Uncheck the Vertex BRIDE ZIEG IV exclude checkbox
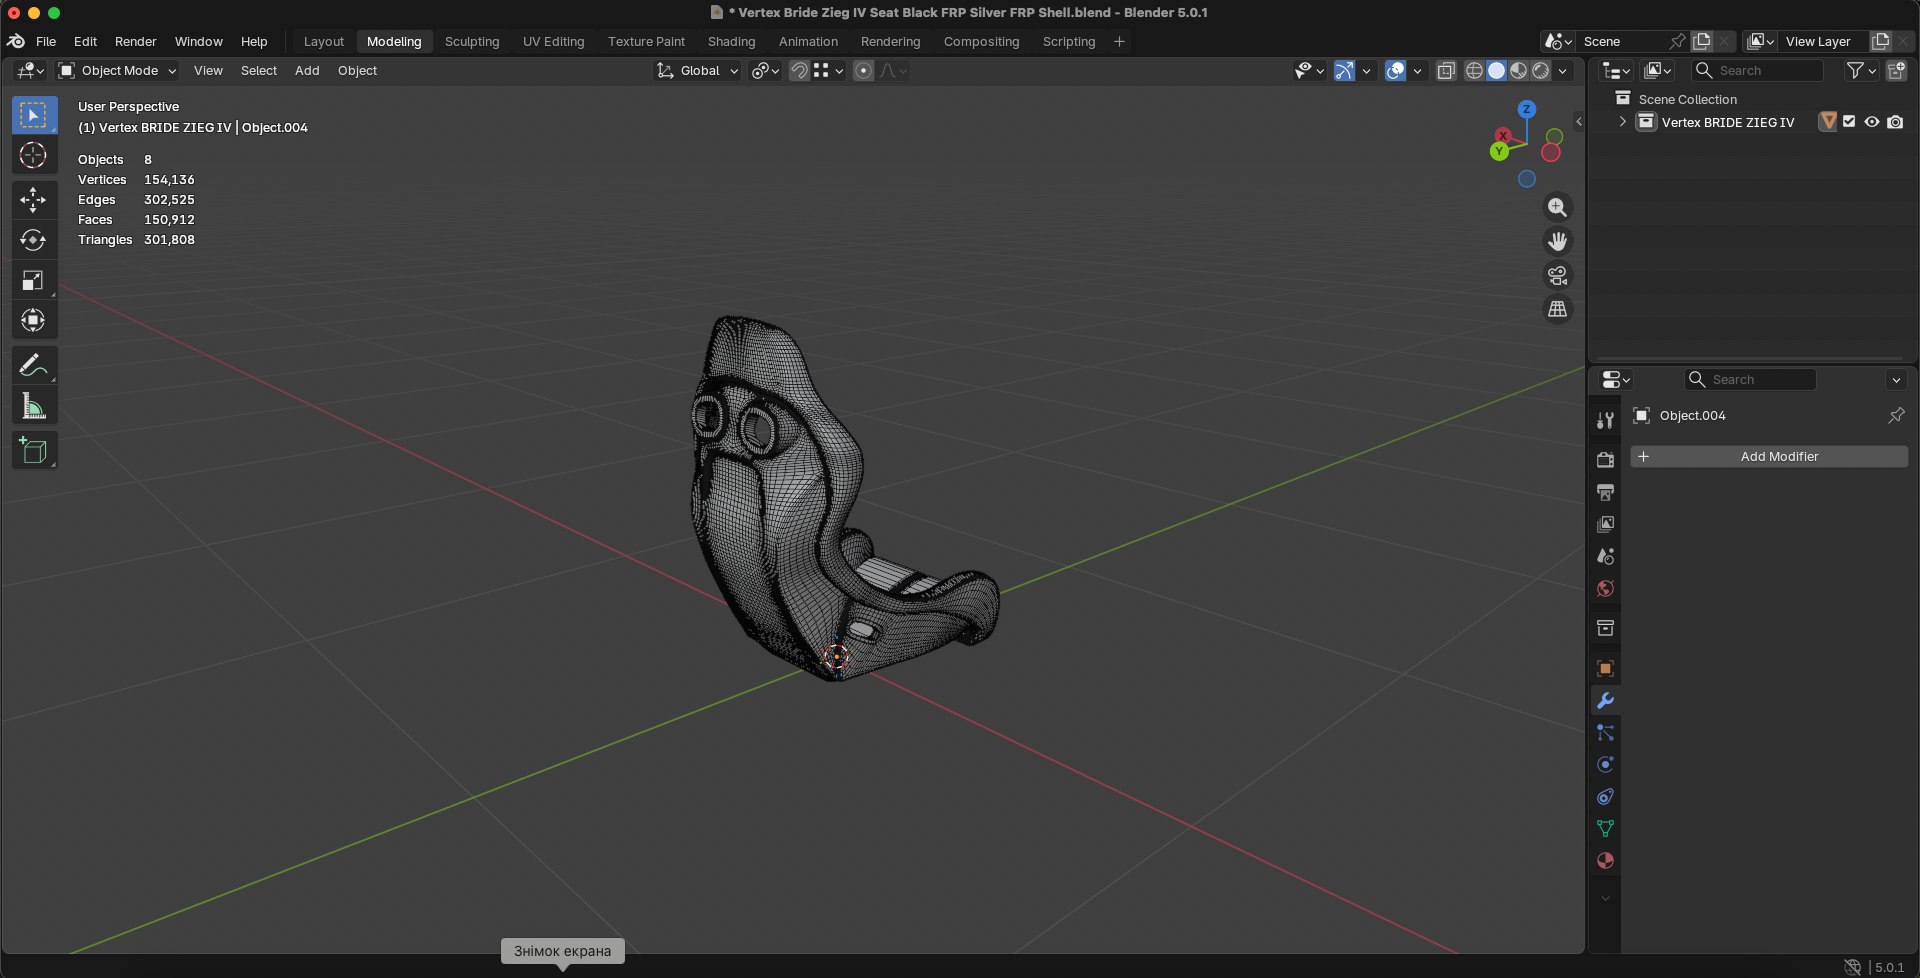The width and height of the screenshot is (1920, 978). click(x=1849, y=122)
